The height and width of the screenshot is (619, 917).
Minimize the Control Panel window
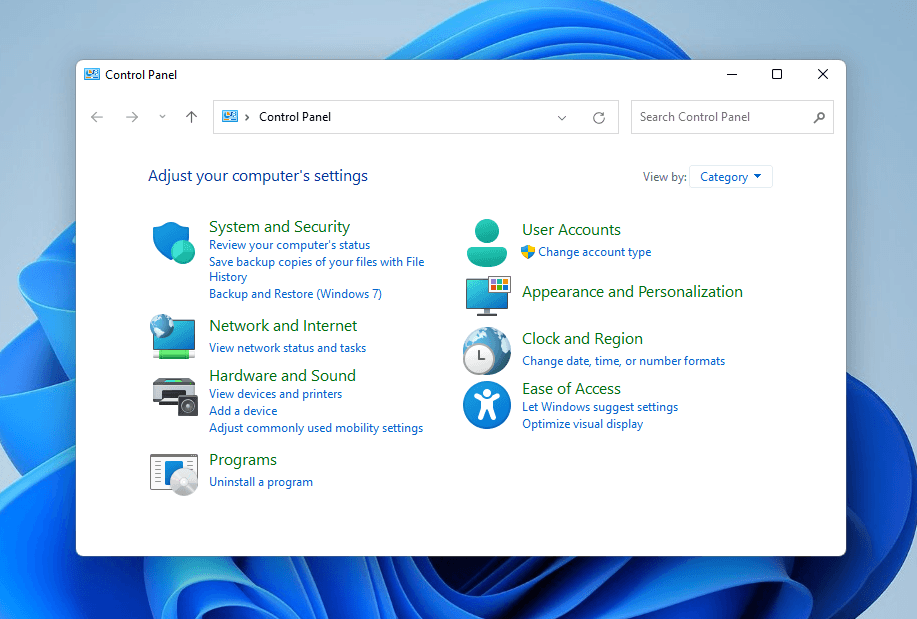tap(732, 74)
